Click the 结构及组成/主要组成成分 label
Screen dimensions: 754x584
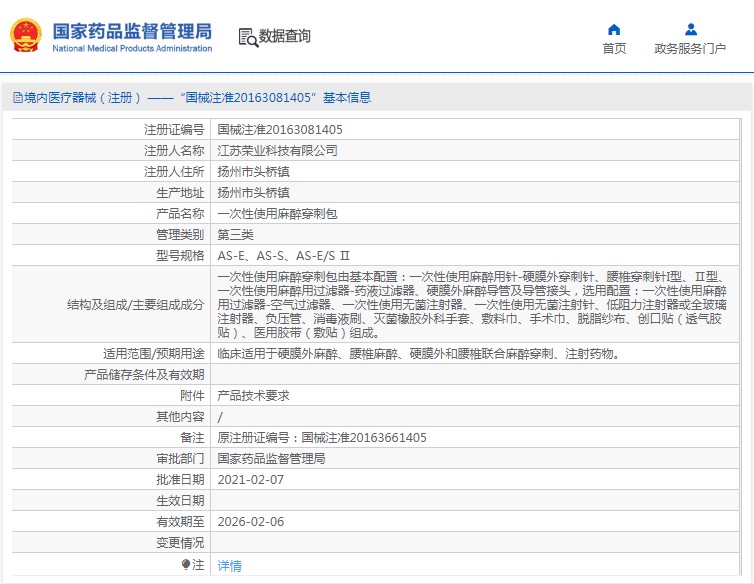click(136, 305)
